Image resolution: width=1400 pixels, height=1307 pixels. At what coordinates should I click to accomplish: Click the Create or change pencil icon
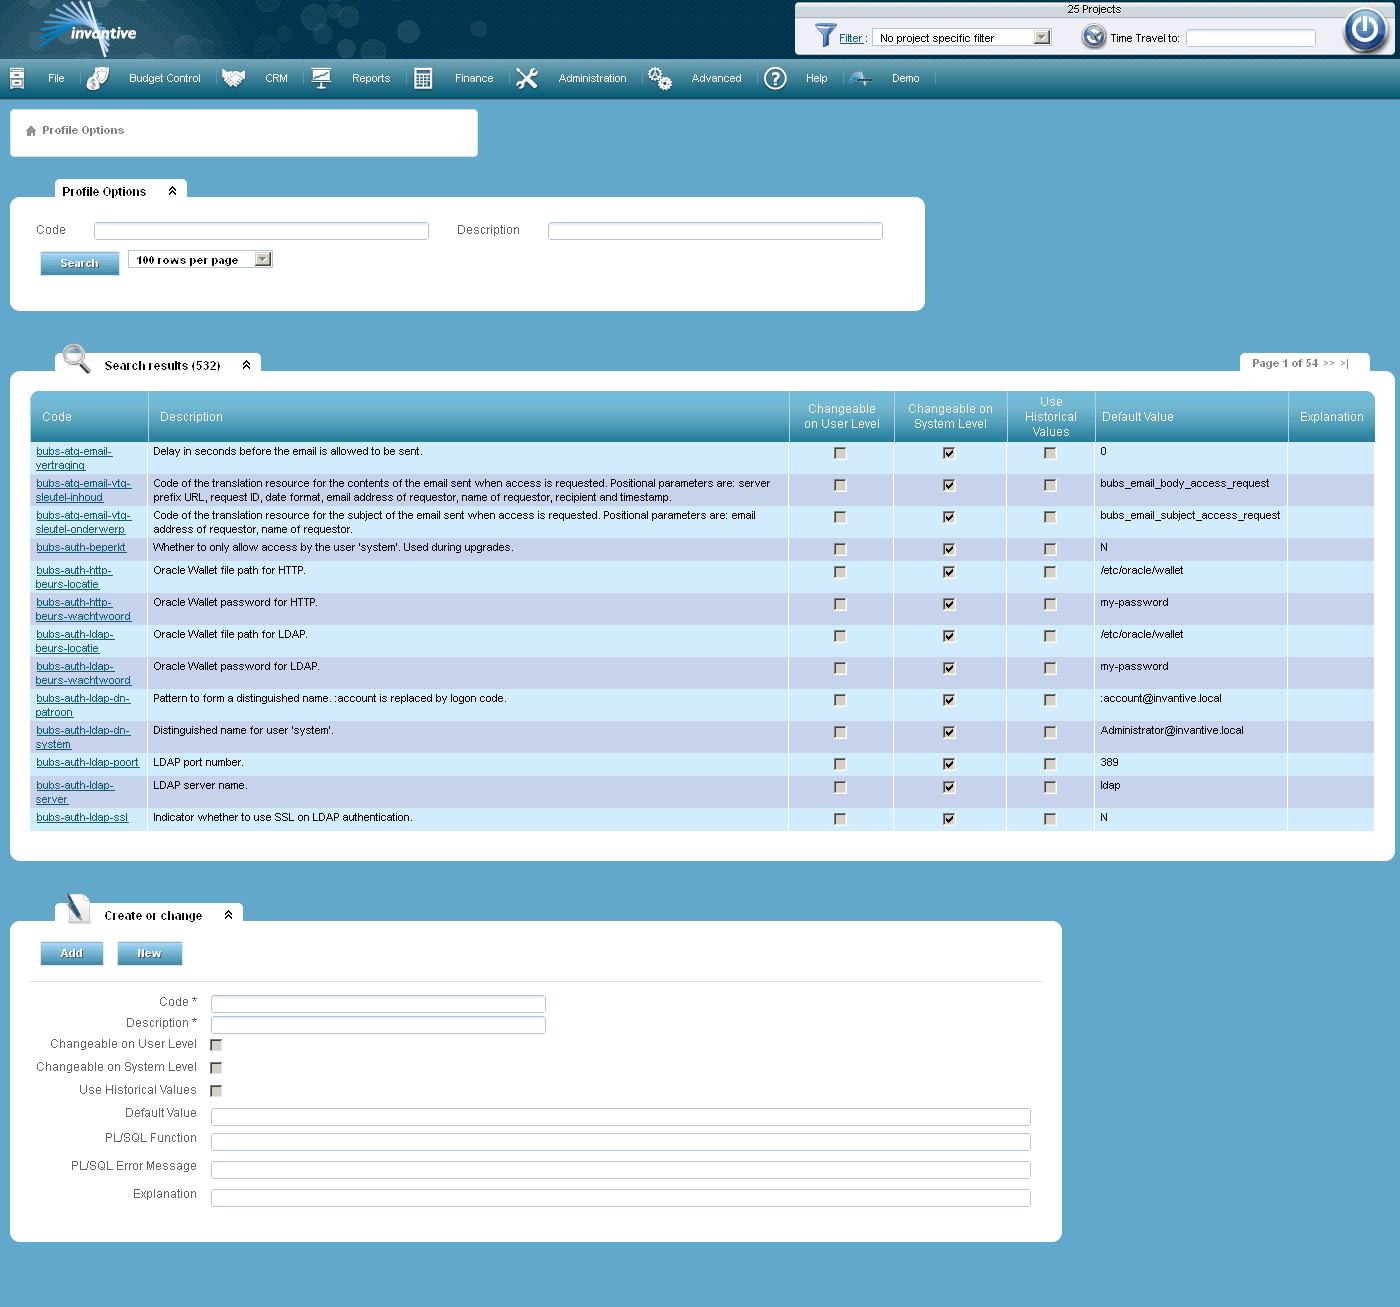(x=78, y=908)
